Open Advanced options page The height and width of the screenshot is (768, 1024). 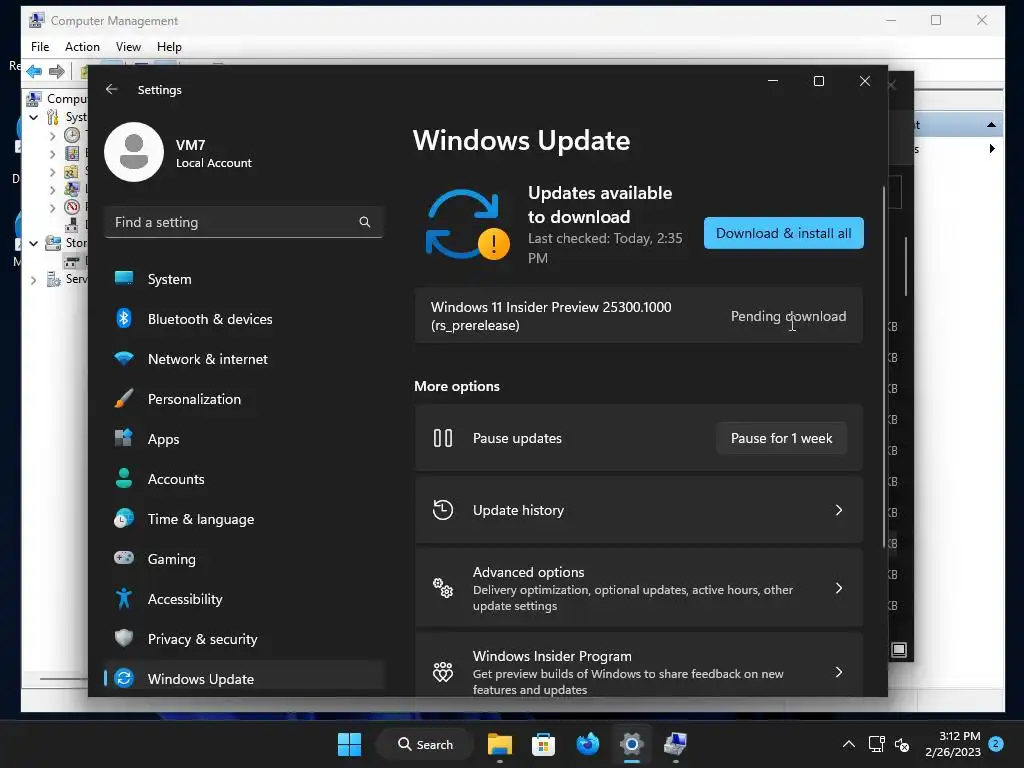pos(639,588)
